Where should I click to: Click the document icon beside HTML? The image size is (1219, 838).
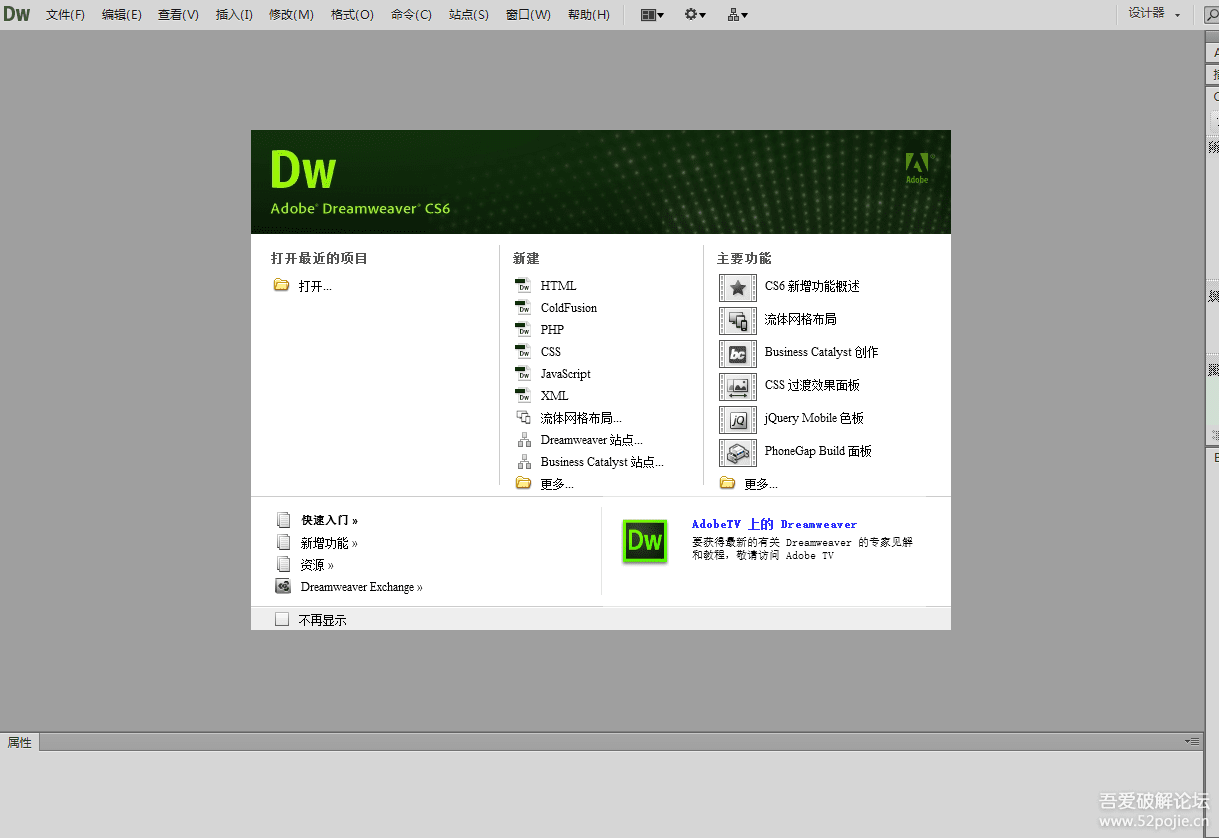tap(523, 285)
